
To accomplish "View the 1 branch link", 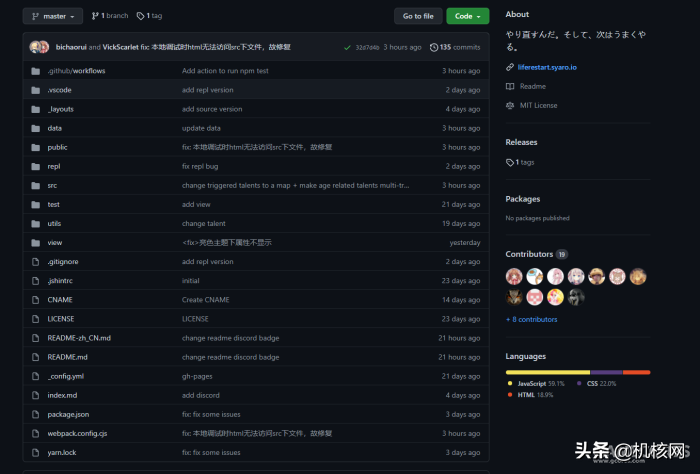I will click(110, 16).
